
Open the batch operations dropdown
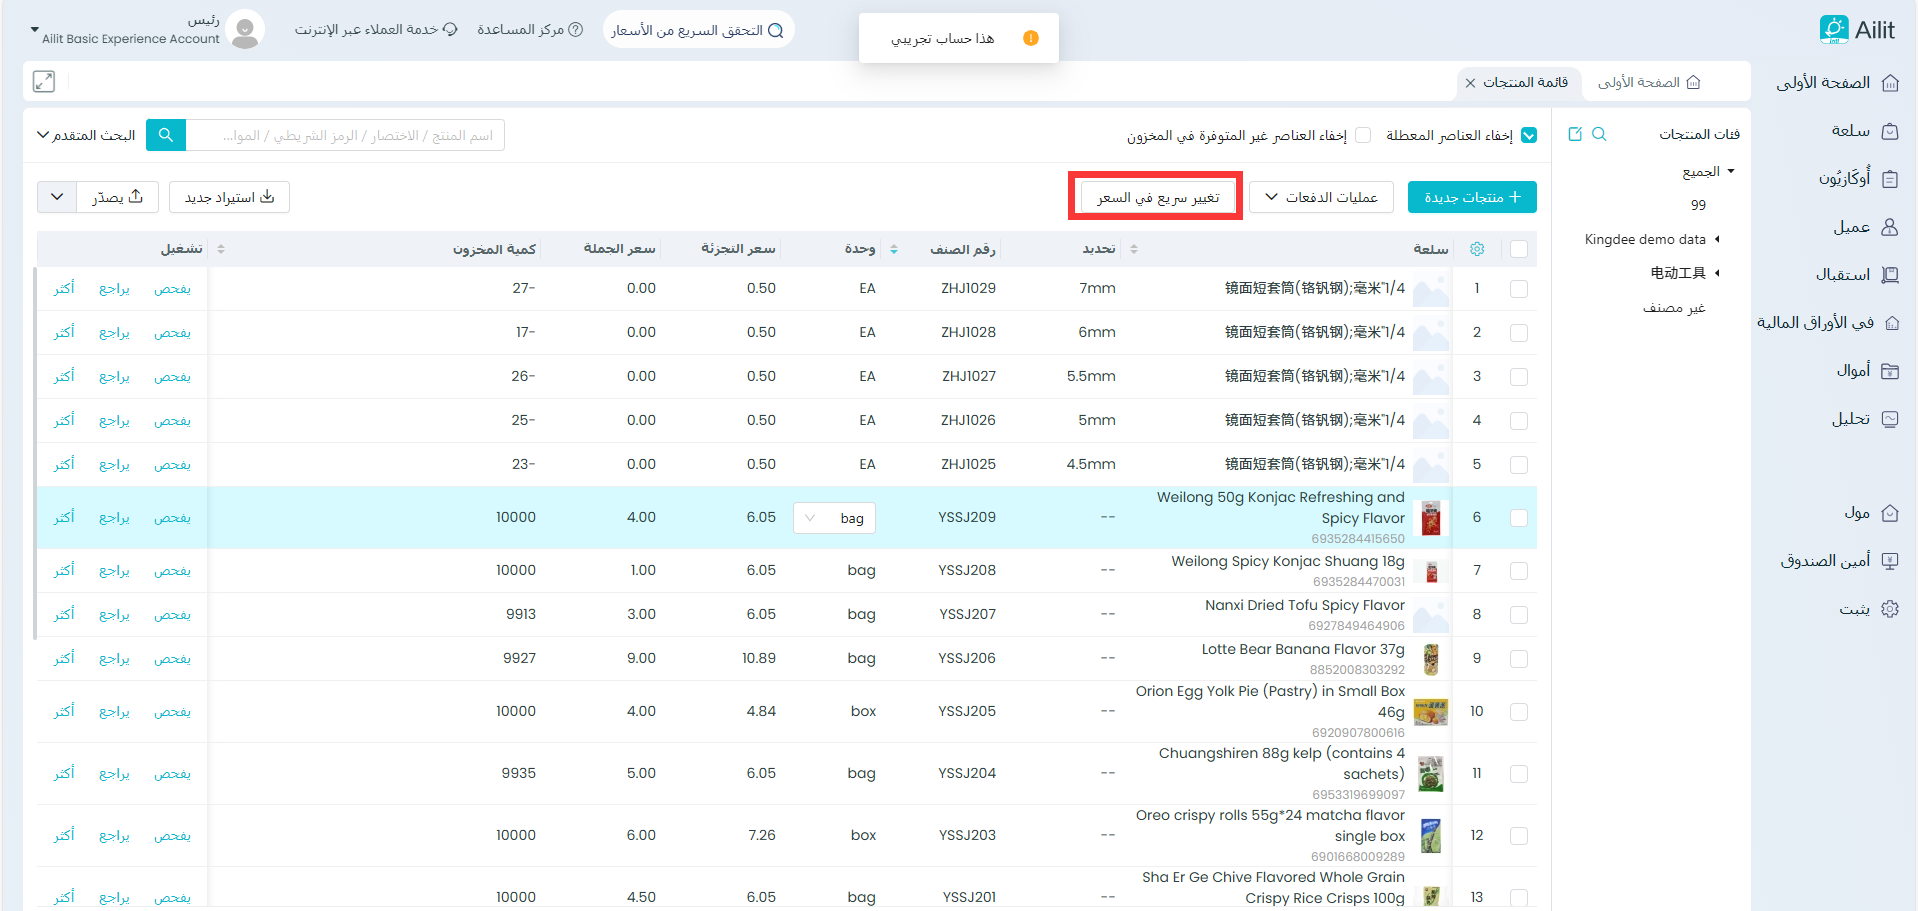pyautogui.click(x=1321, y=197)
